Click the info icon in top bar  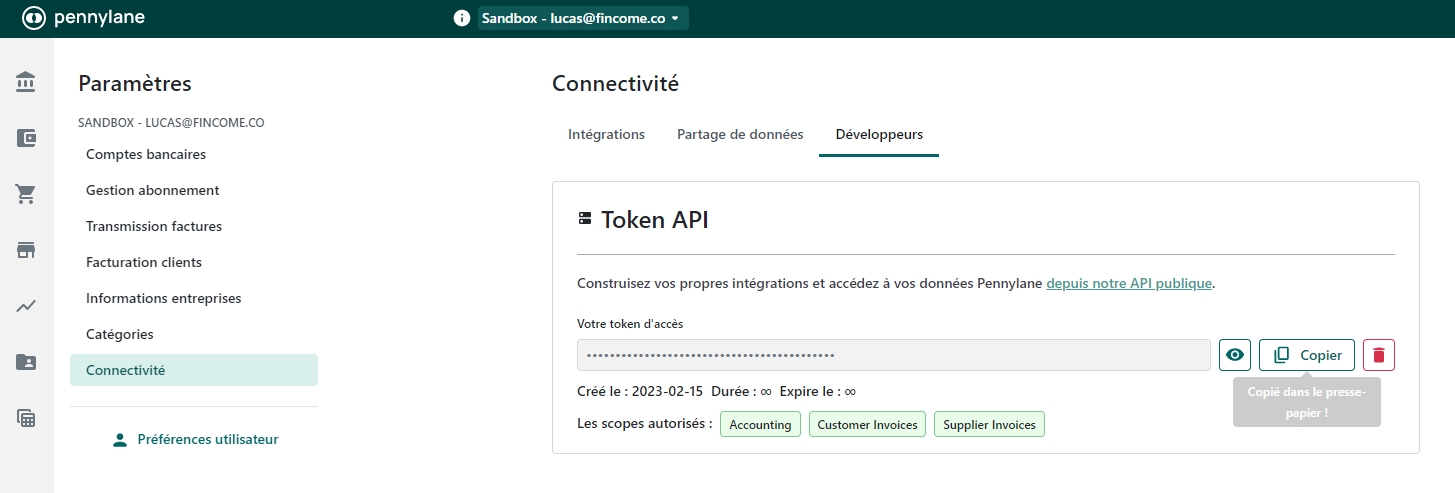click(461, 18)
